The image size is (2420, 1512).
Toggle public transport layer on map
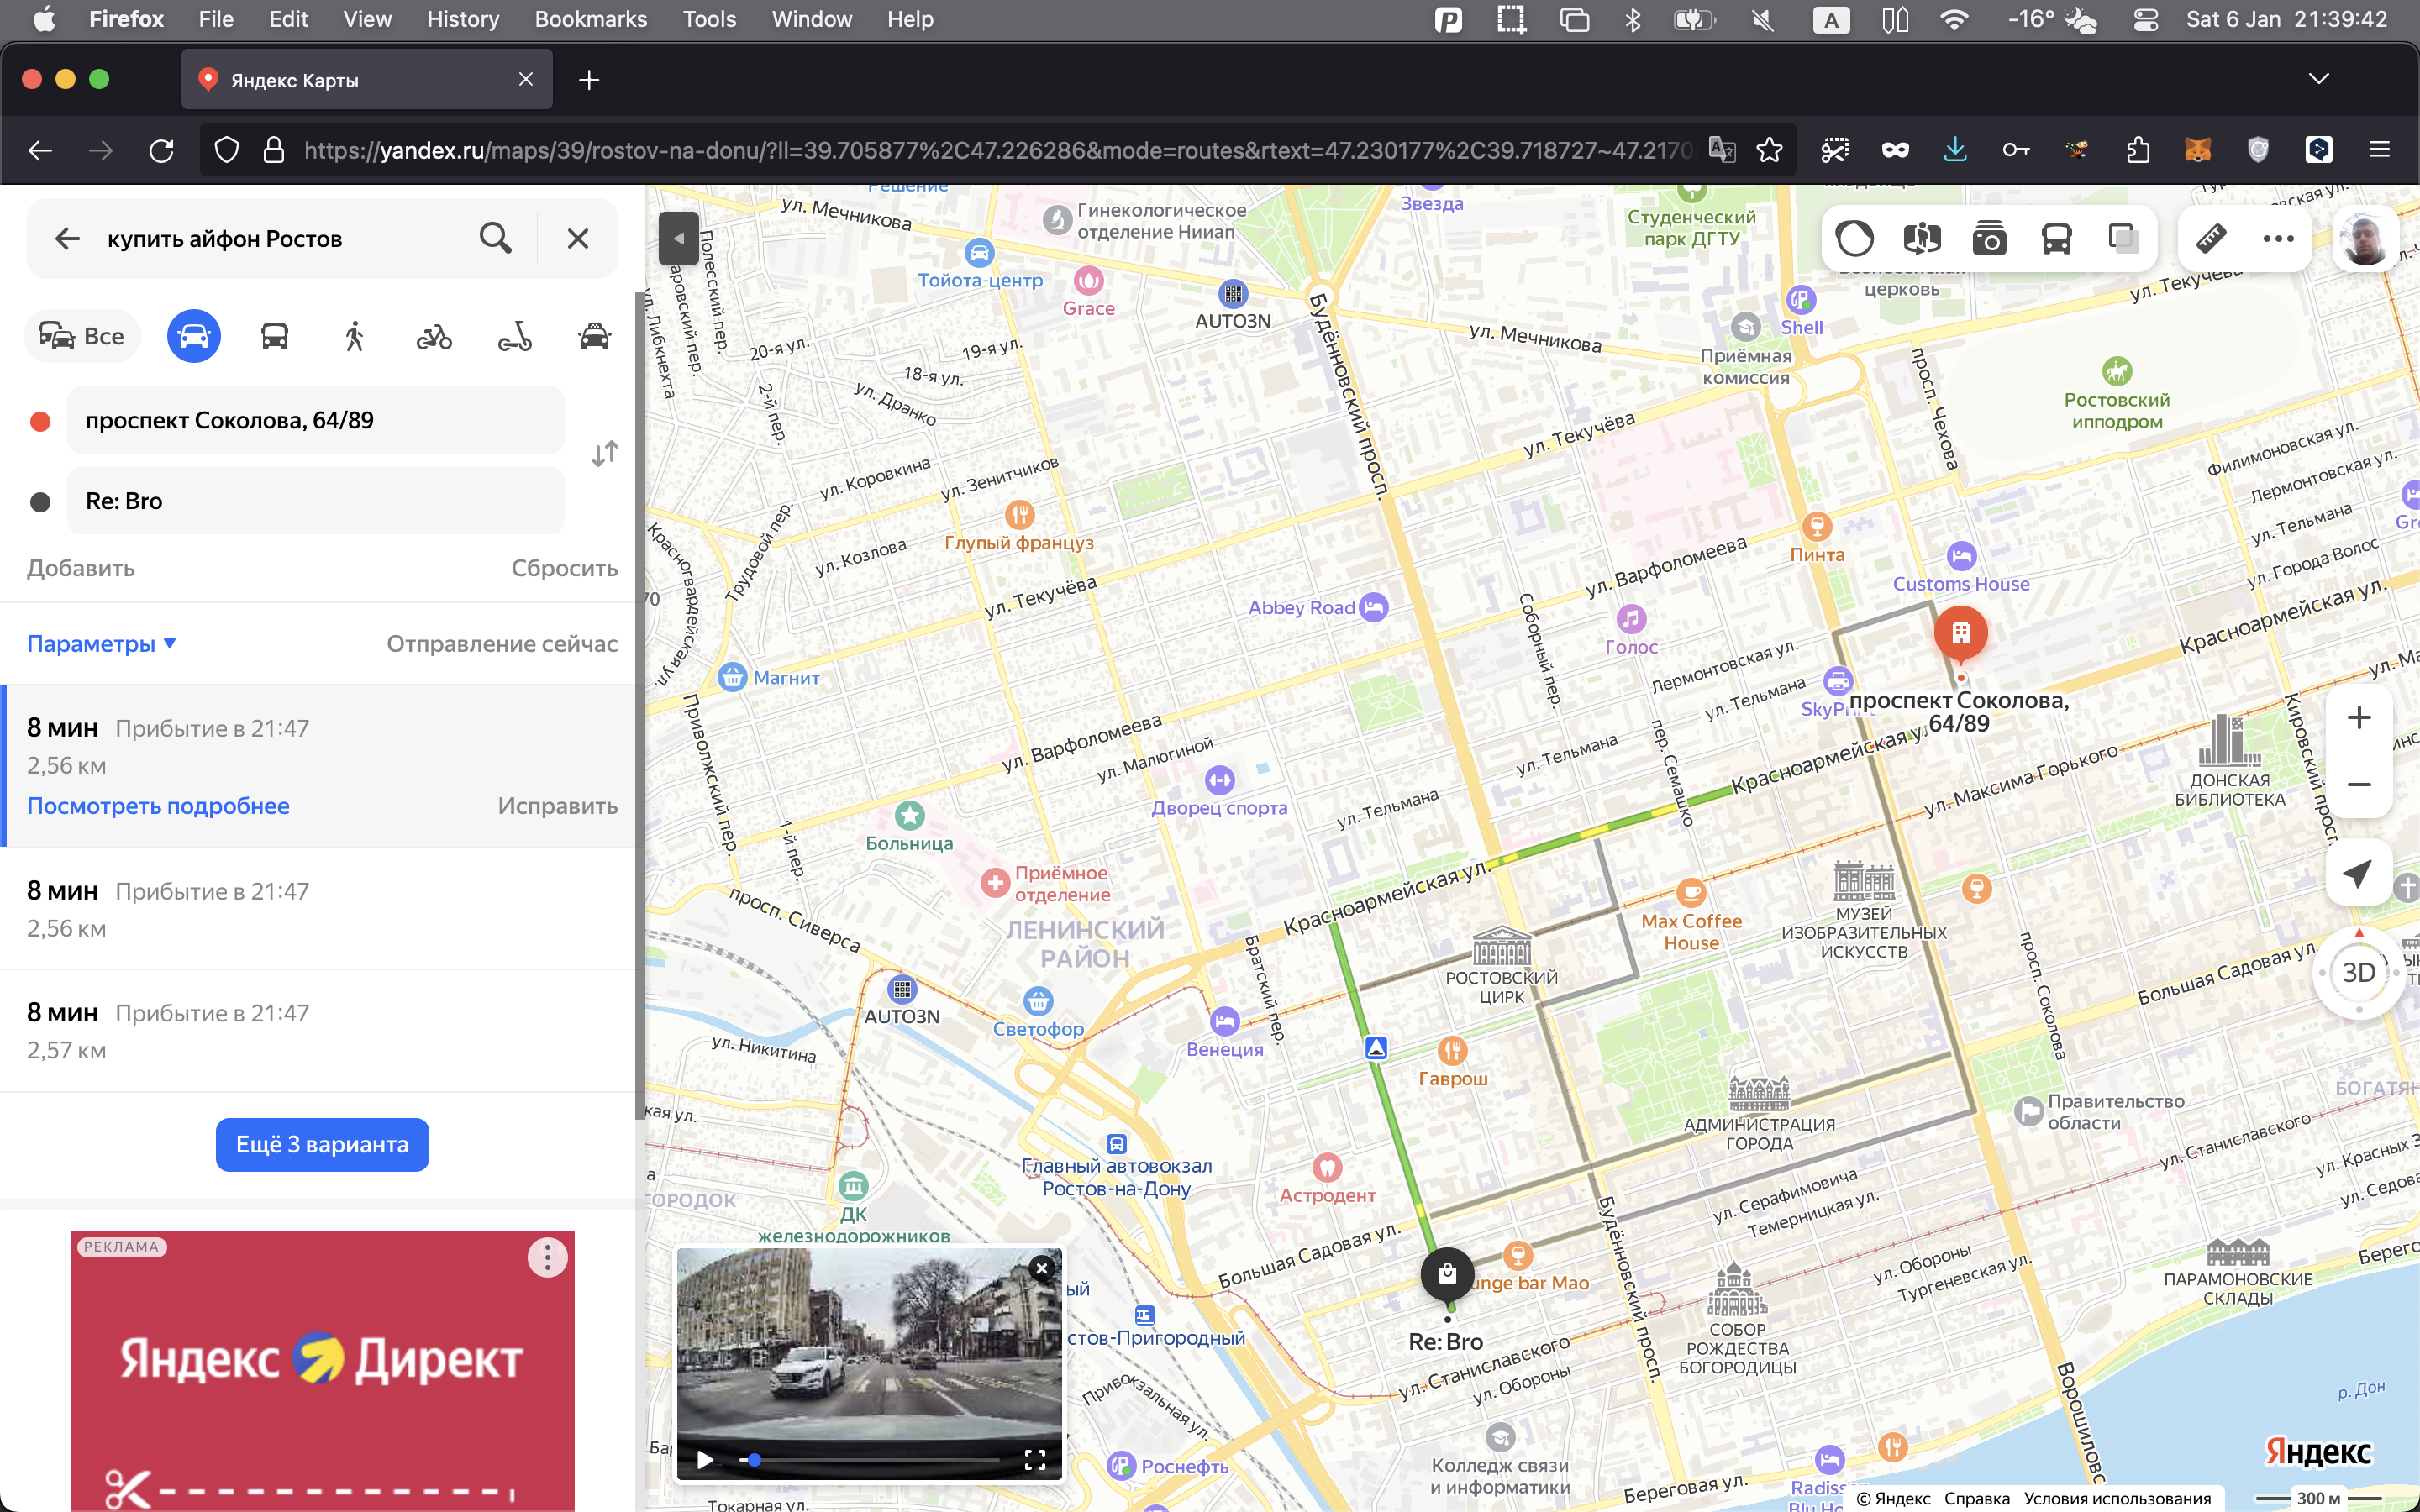[2056, 239]
